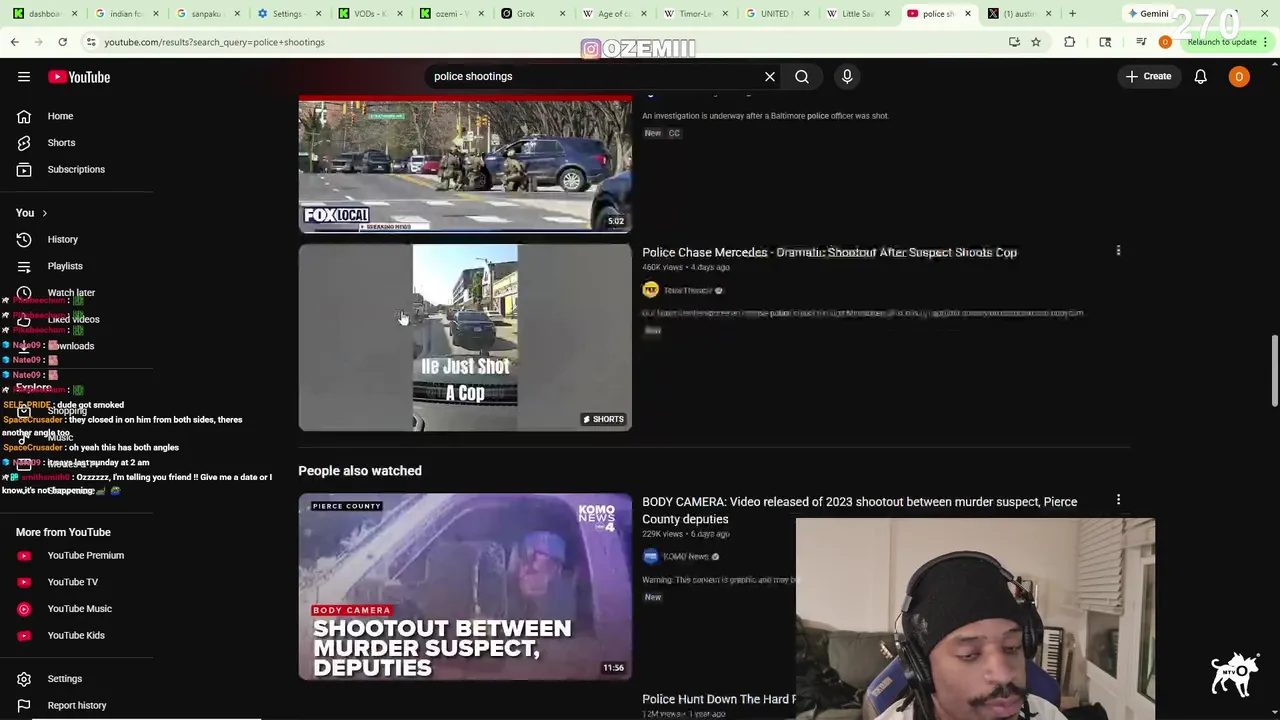Bookmark this page with the star

[x=1036, y=42]
